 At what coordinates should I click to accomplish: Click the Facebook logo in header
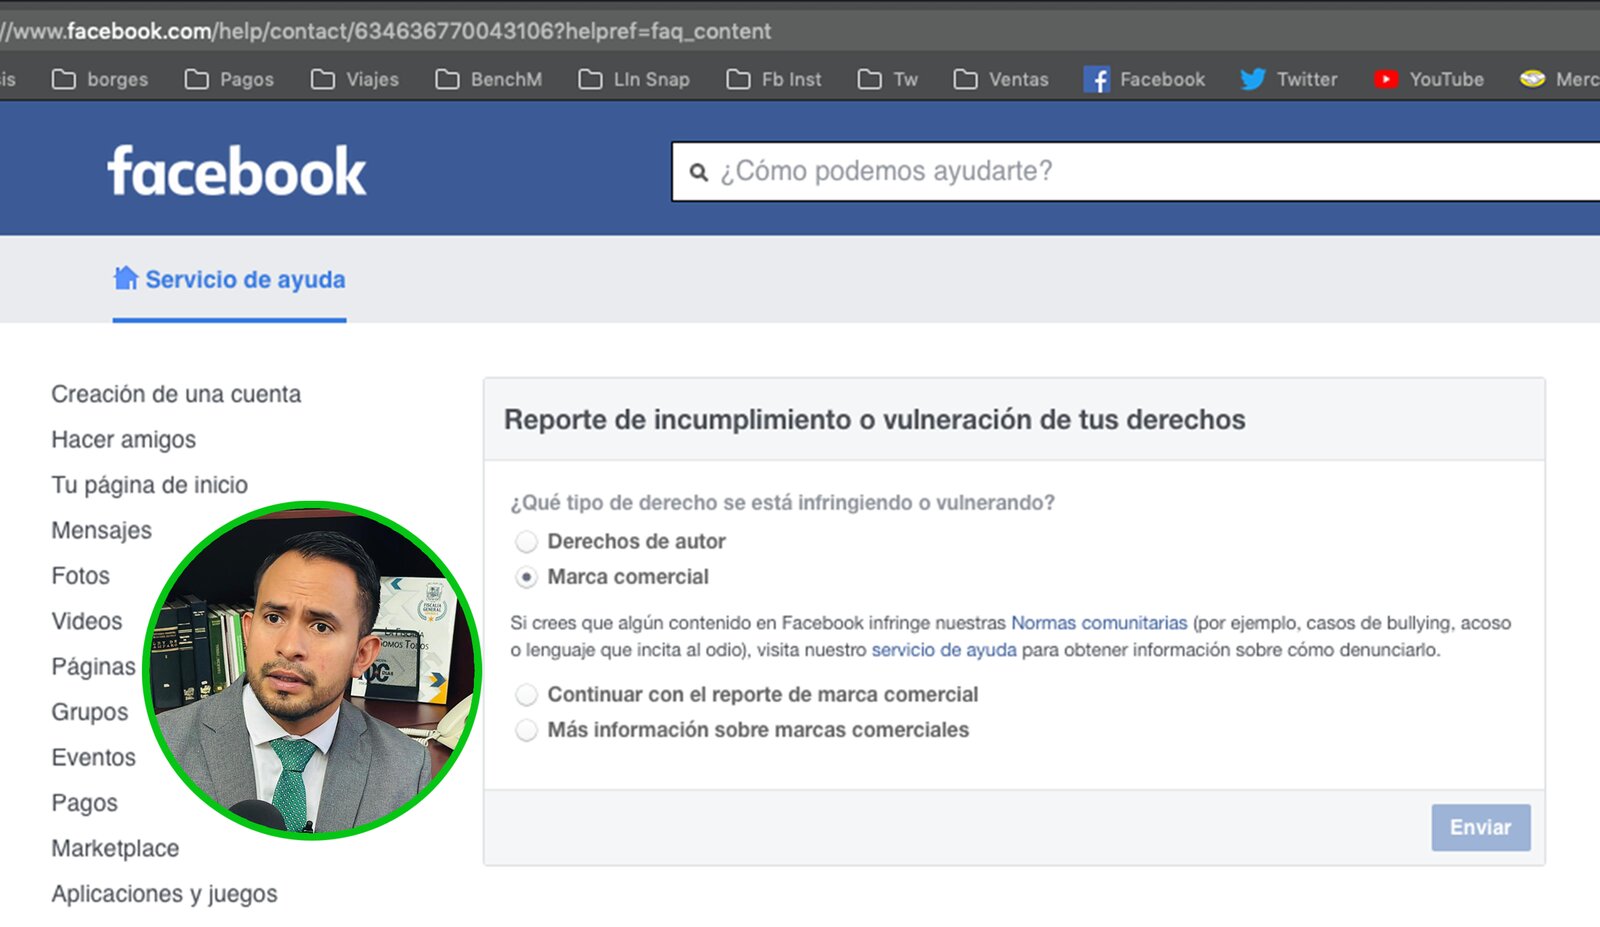236,171
